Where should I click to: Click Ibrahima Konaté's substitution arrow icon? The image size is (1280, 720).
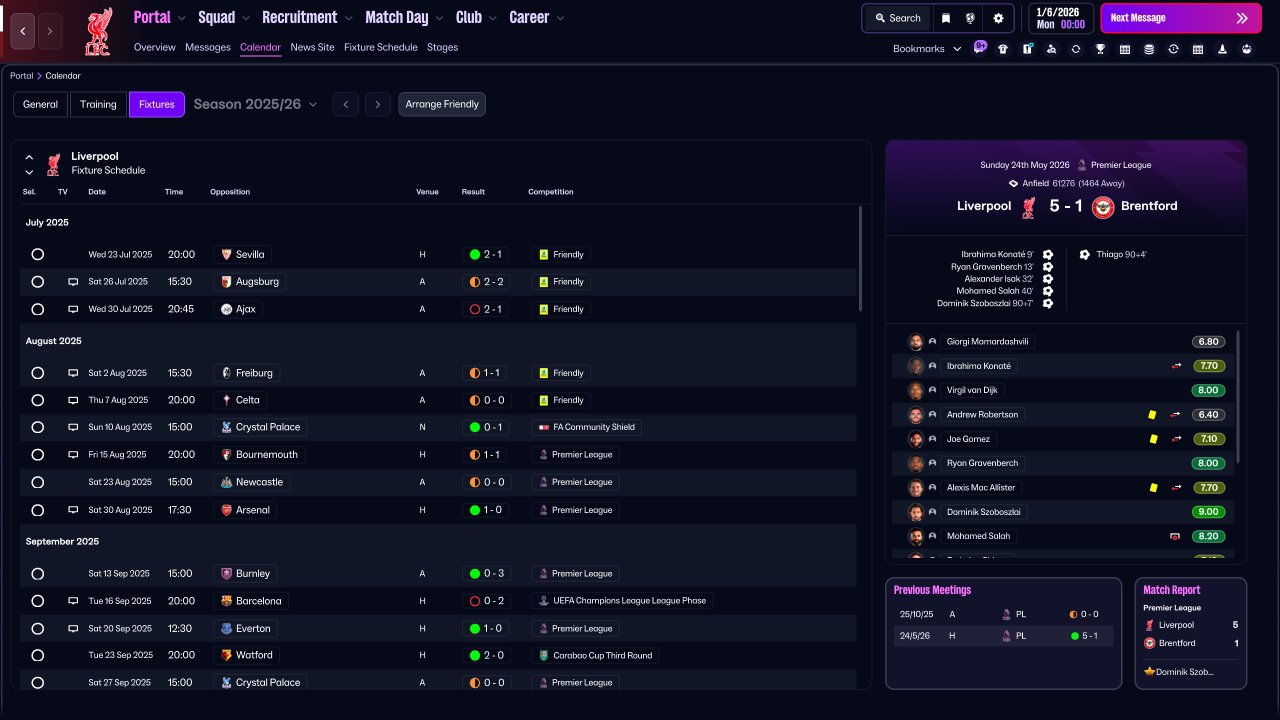[x=1176, y=366]
